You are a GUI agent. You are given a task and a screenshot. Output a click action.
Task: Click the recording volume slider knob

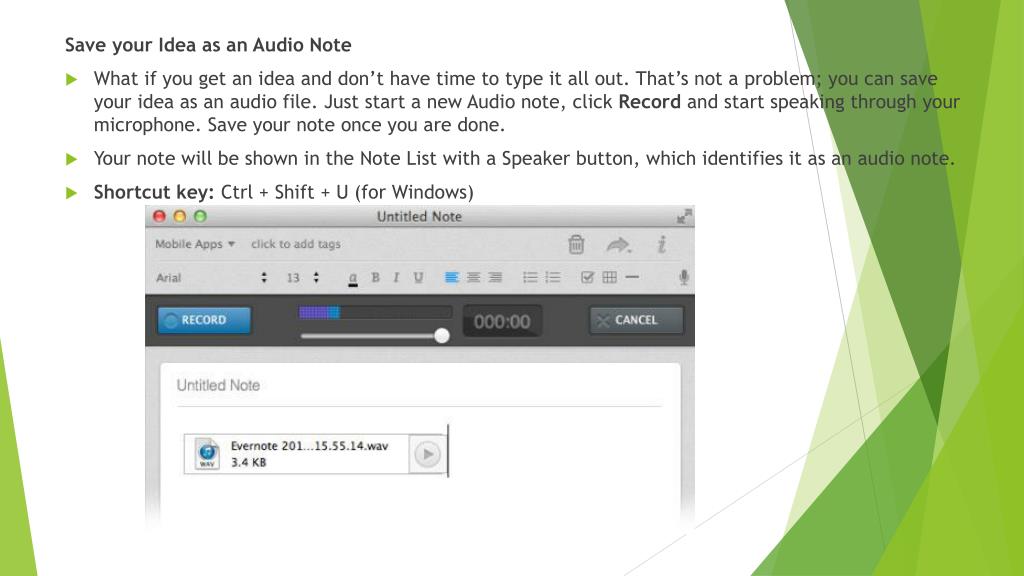pyautogui.click(x=442, y=336)
